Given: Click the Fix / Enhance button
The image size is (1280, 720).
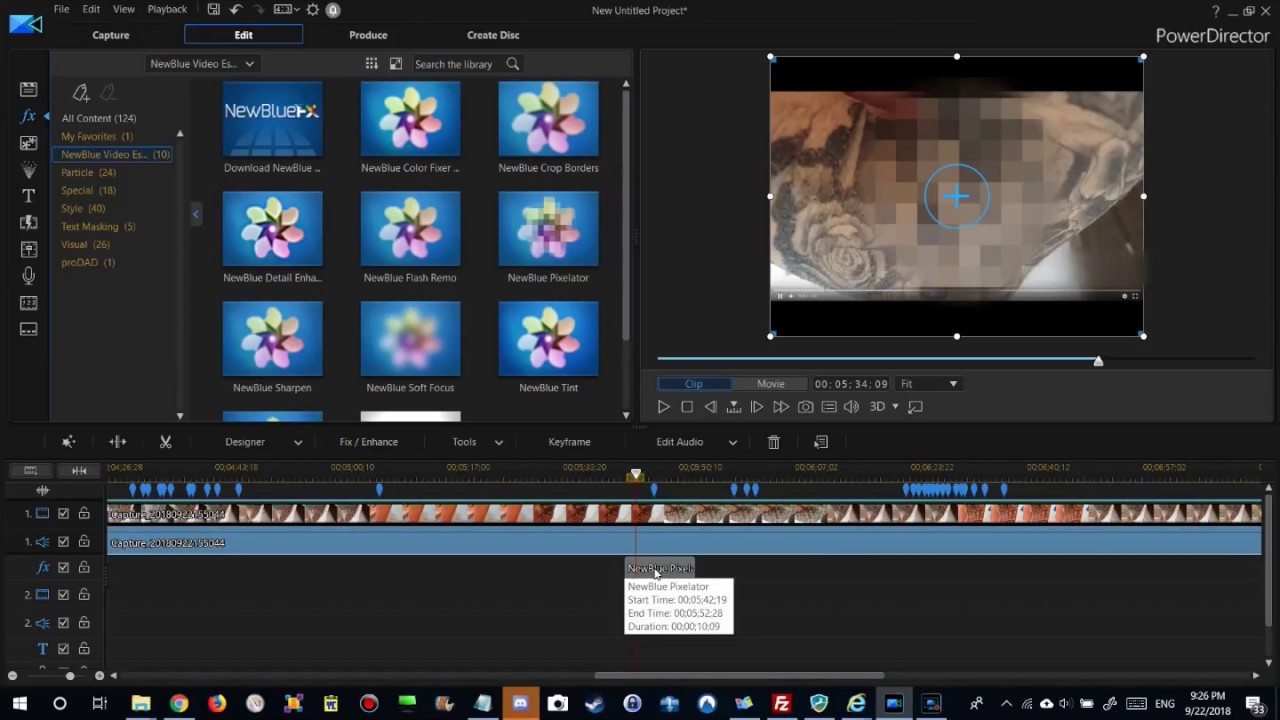Looking at the screenshot, I should (368, 441).
